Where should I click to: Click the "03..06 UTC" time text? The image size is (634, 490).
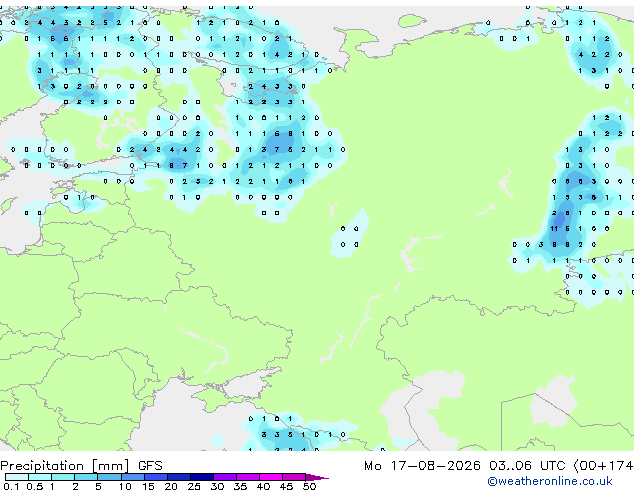point(527,466)
